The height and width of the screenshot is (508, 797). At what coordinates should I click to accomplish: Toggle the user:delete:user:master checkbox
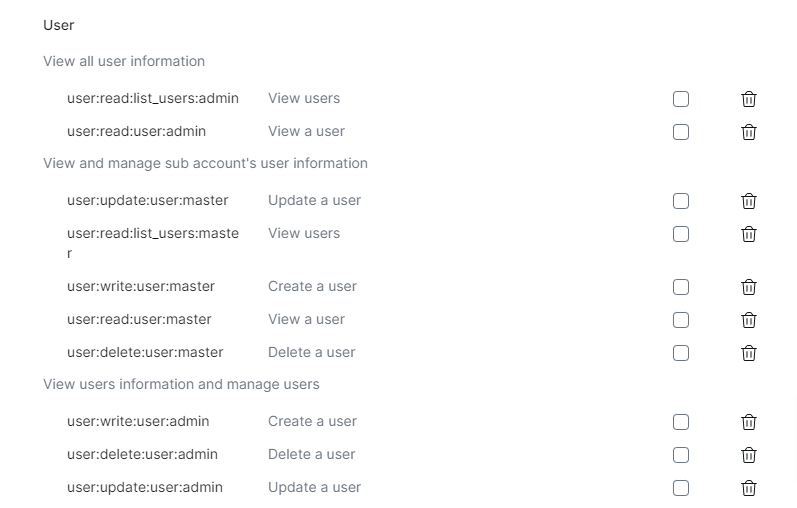click(x=681, y=353)
